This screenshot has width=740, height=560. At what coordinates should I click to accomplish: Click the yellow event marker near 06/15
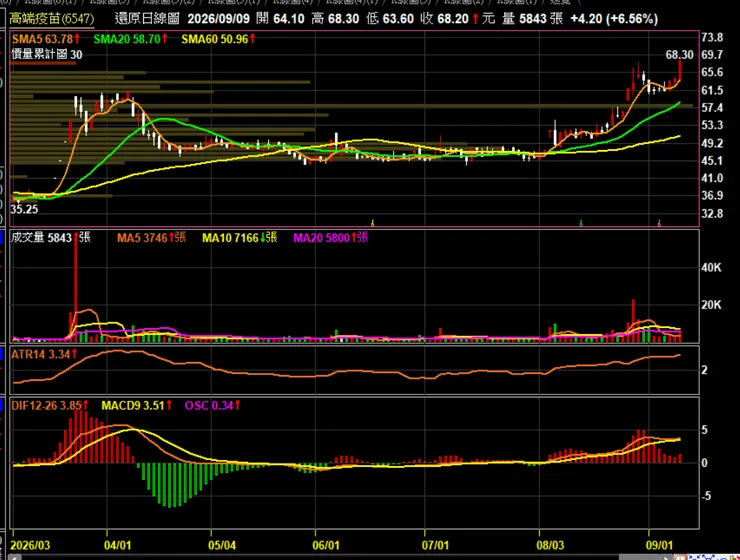(x=372, y=223)
